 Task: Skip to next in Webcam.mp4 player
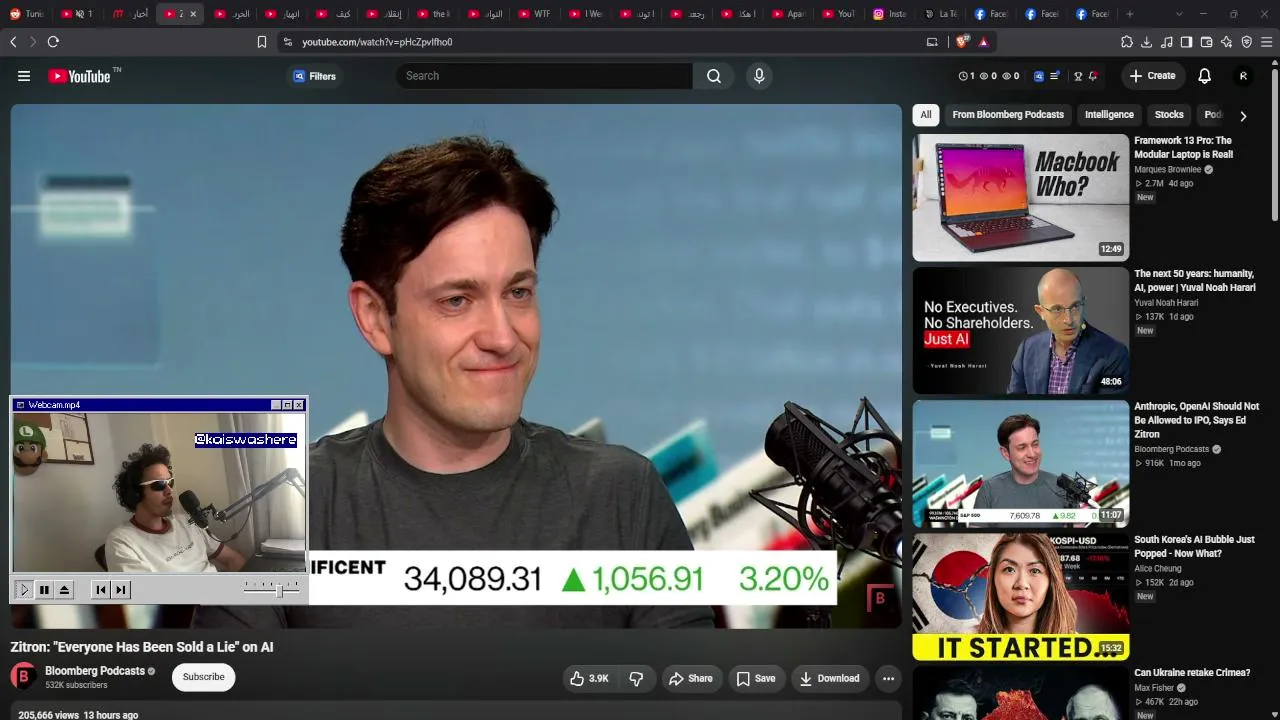click(121, 590)
